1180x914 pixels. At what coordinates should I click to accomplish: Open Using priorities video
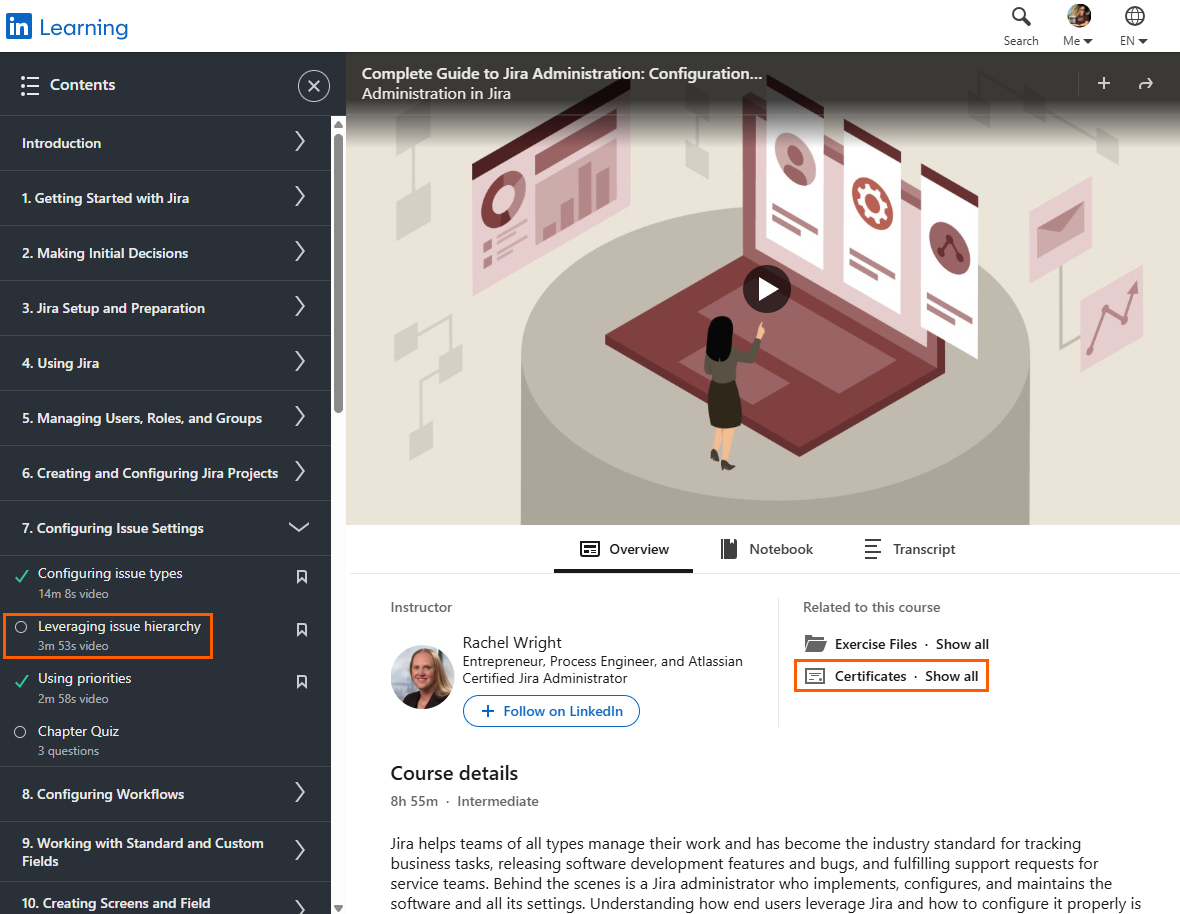coord(84,688)
